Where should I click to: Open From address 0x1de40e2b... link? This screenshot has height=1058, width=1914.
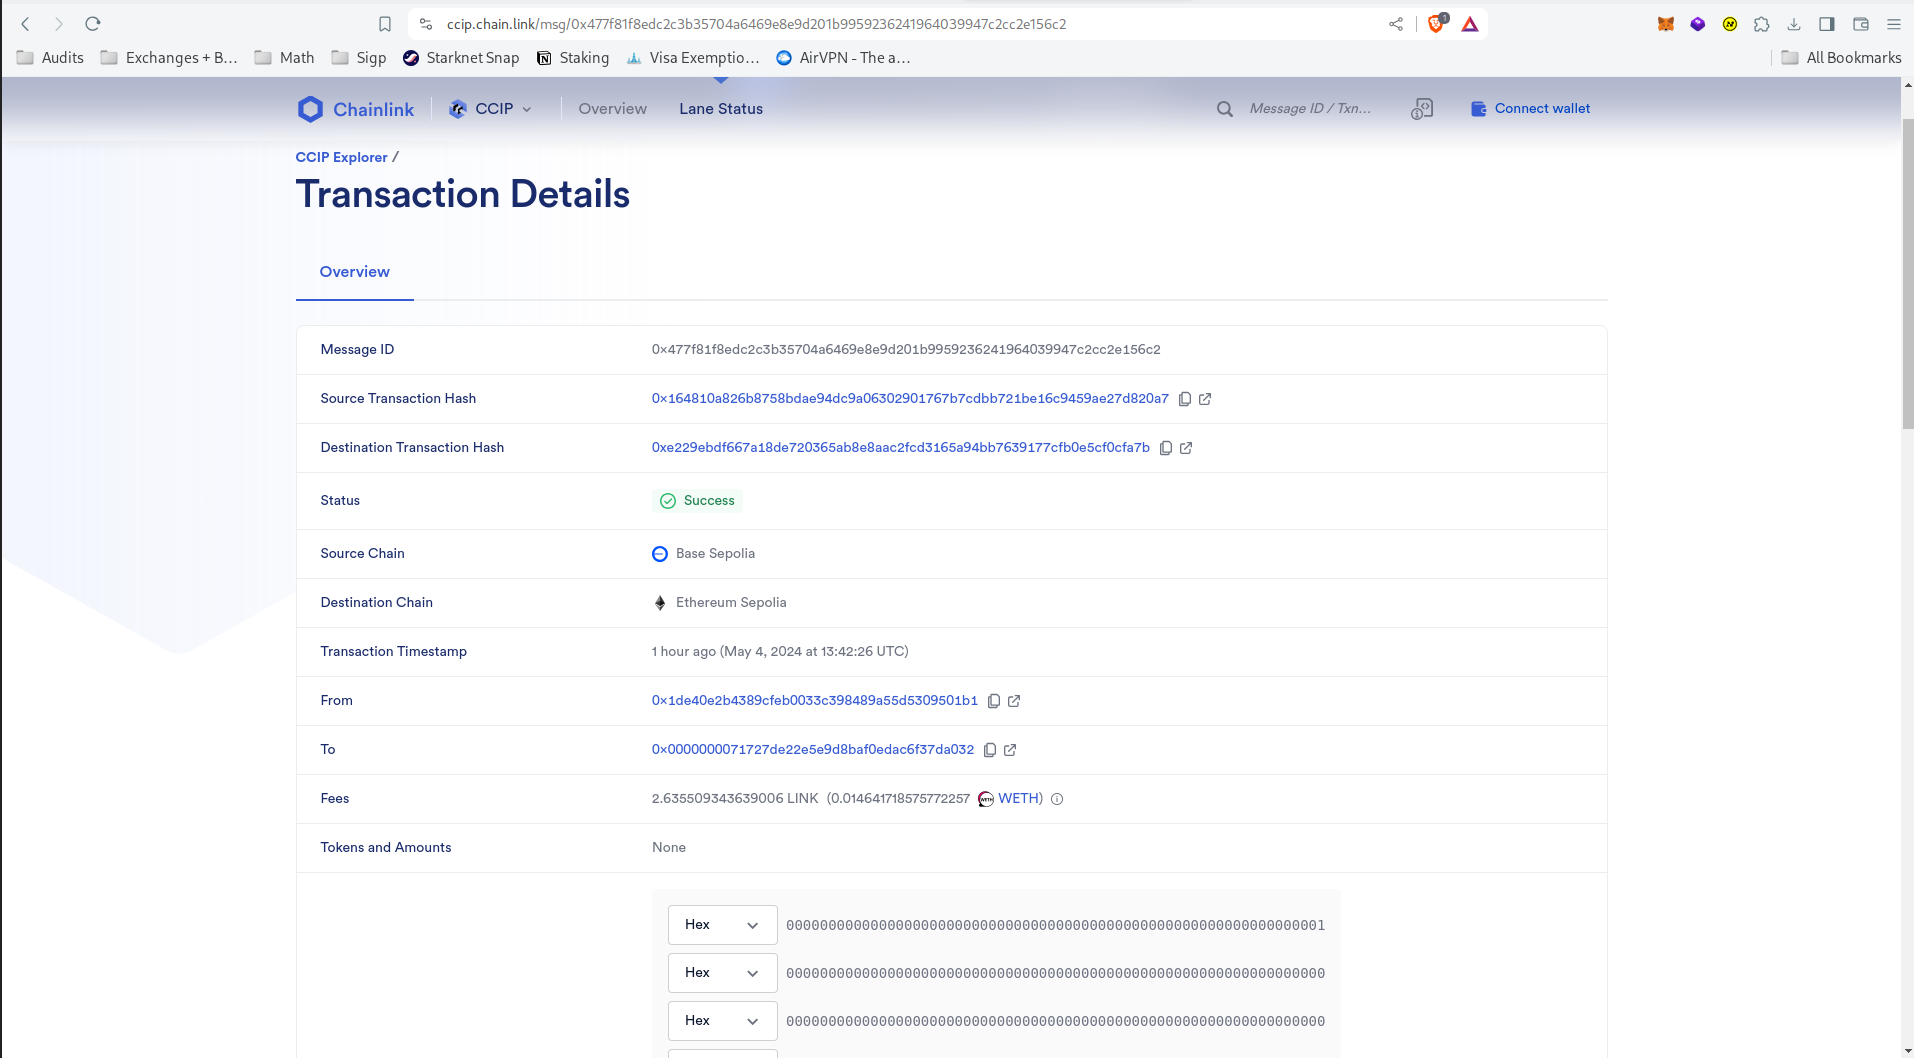(x=815, y=701)
